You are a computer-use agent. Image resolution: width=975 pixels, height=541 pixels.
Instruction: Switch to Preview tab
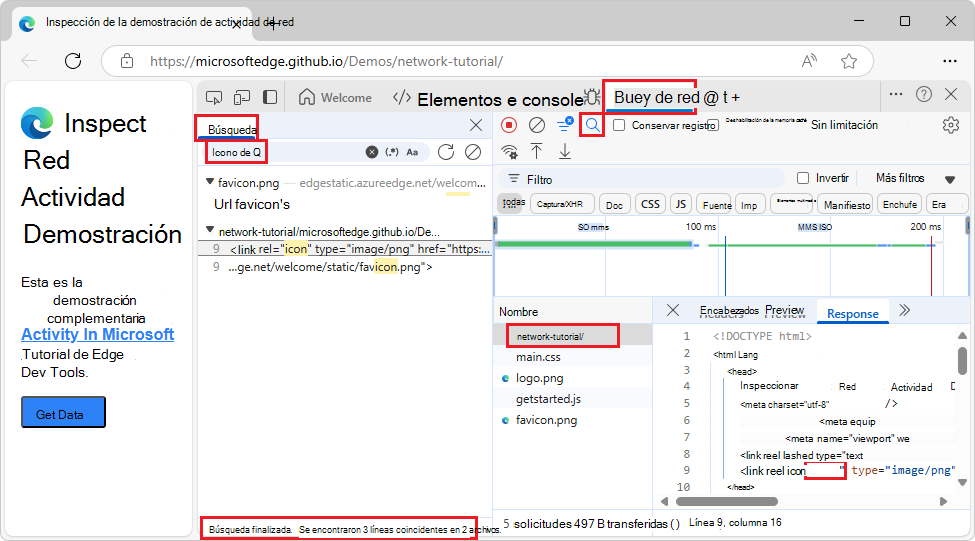coord(784,310)
